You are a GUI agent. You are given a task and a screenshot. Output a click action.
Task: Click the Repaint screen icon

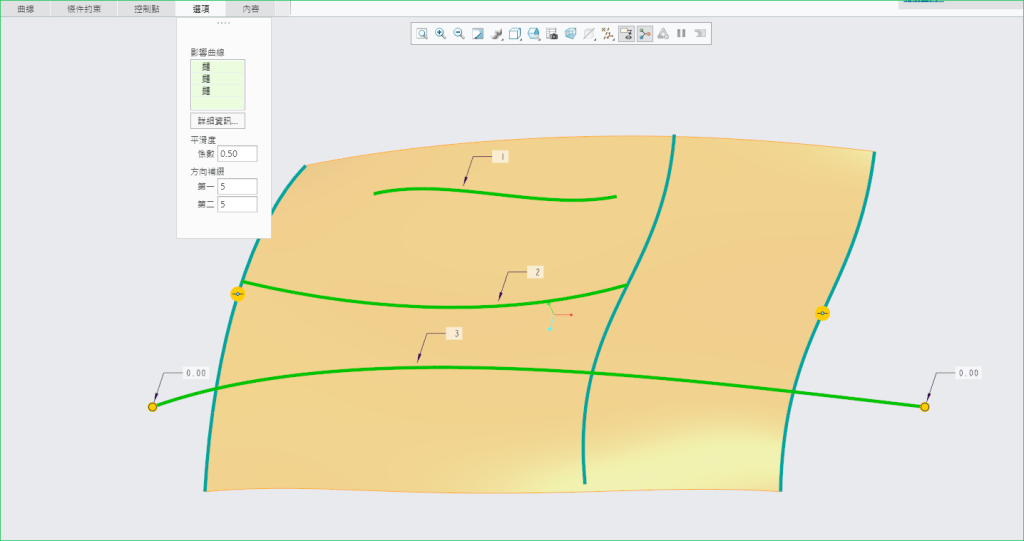click(478, 33)
